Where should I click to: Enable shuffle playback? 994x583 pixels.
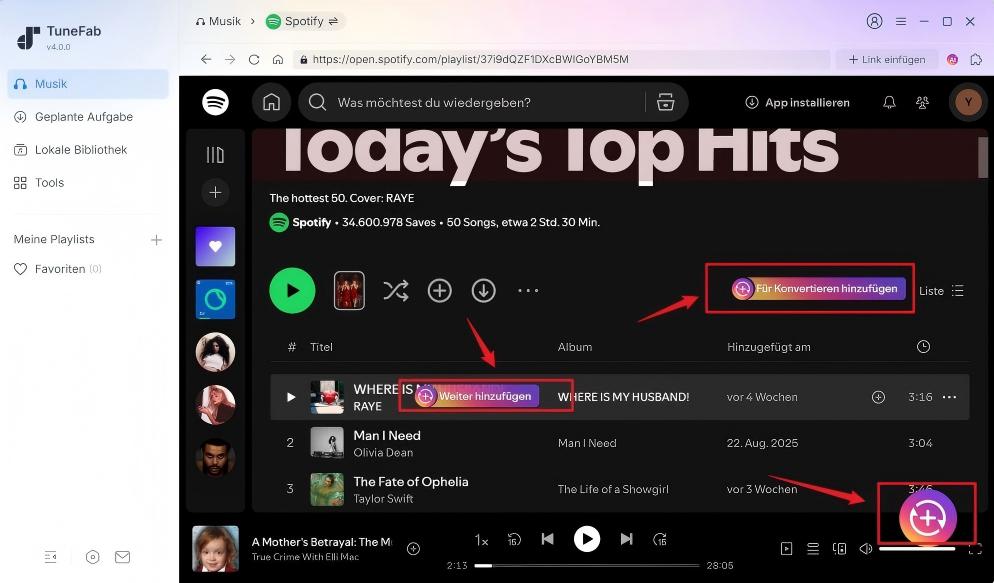pos(396,290)
